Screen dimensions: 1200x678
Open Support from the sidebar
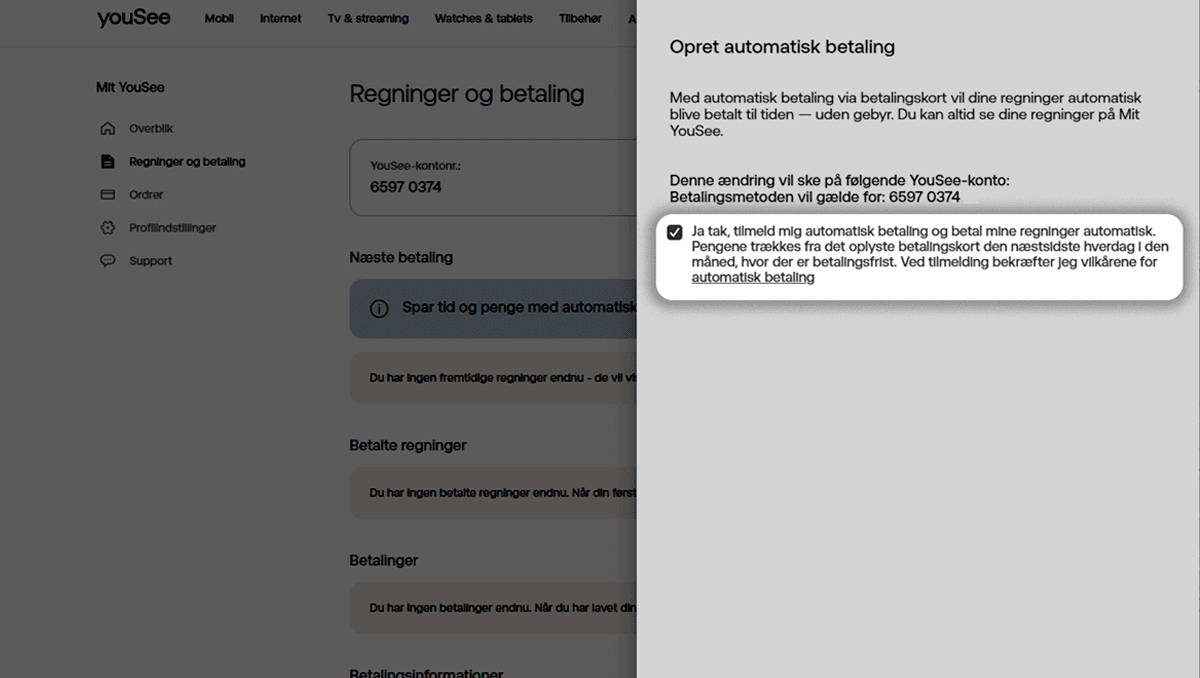[151, 261]
